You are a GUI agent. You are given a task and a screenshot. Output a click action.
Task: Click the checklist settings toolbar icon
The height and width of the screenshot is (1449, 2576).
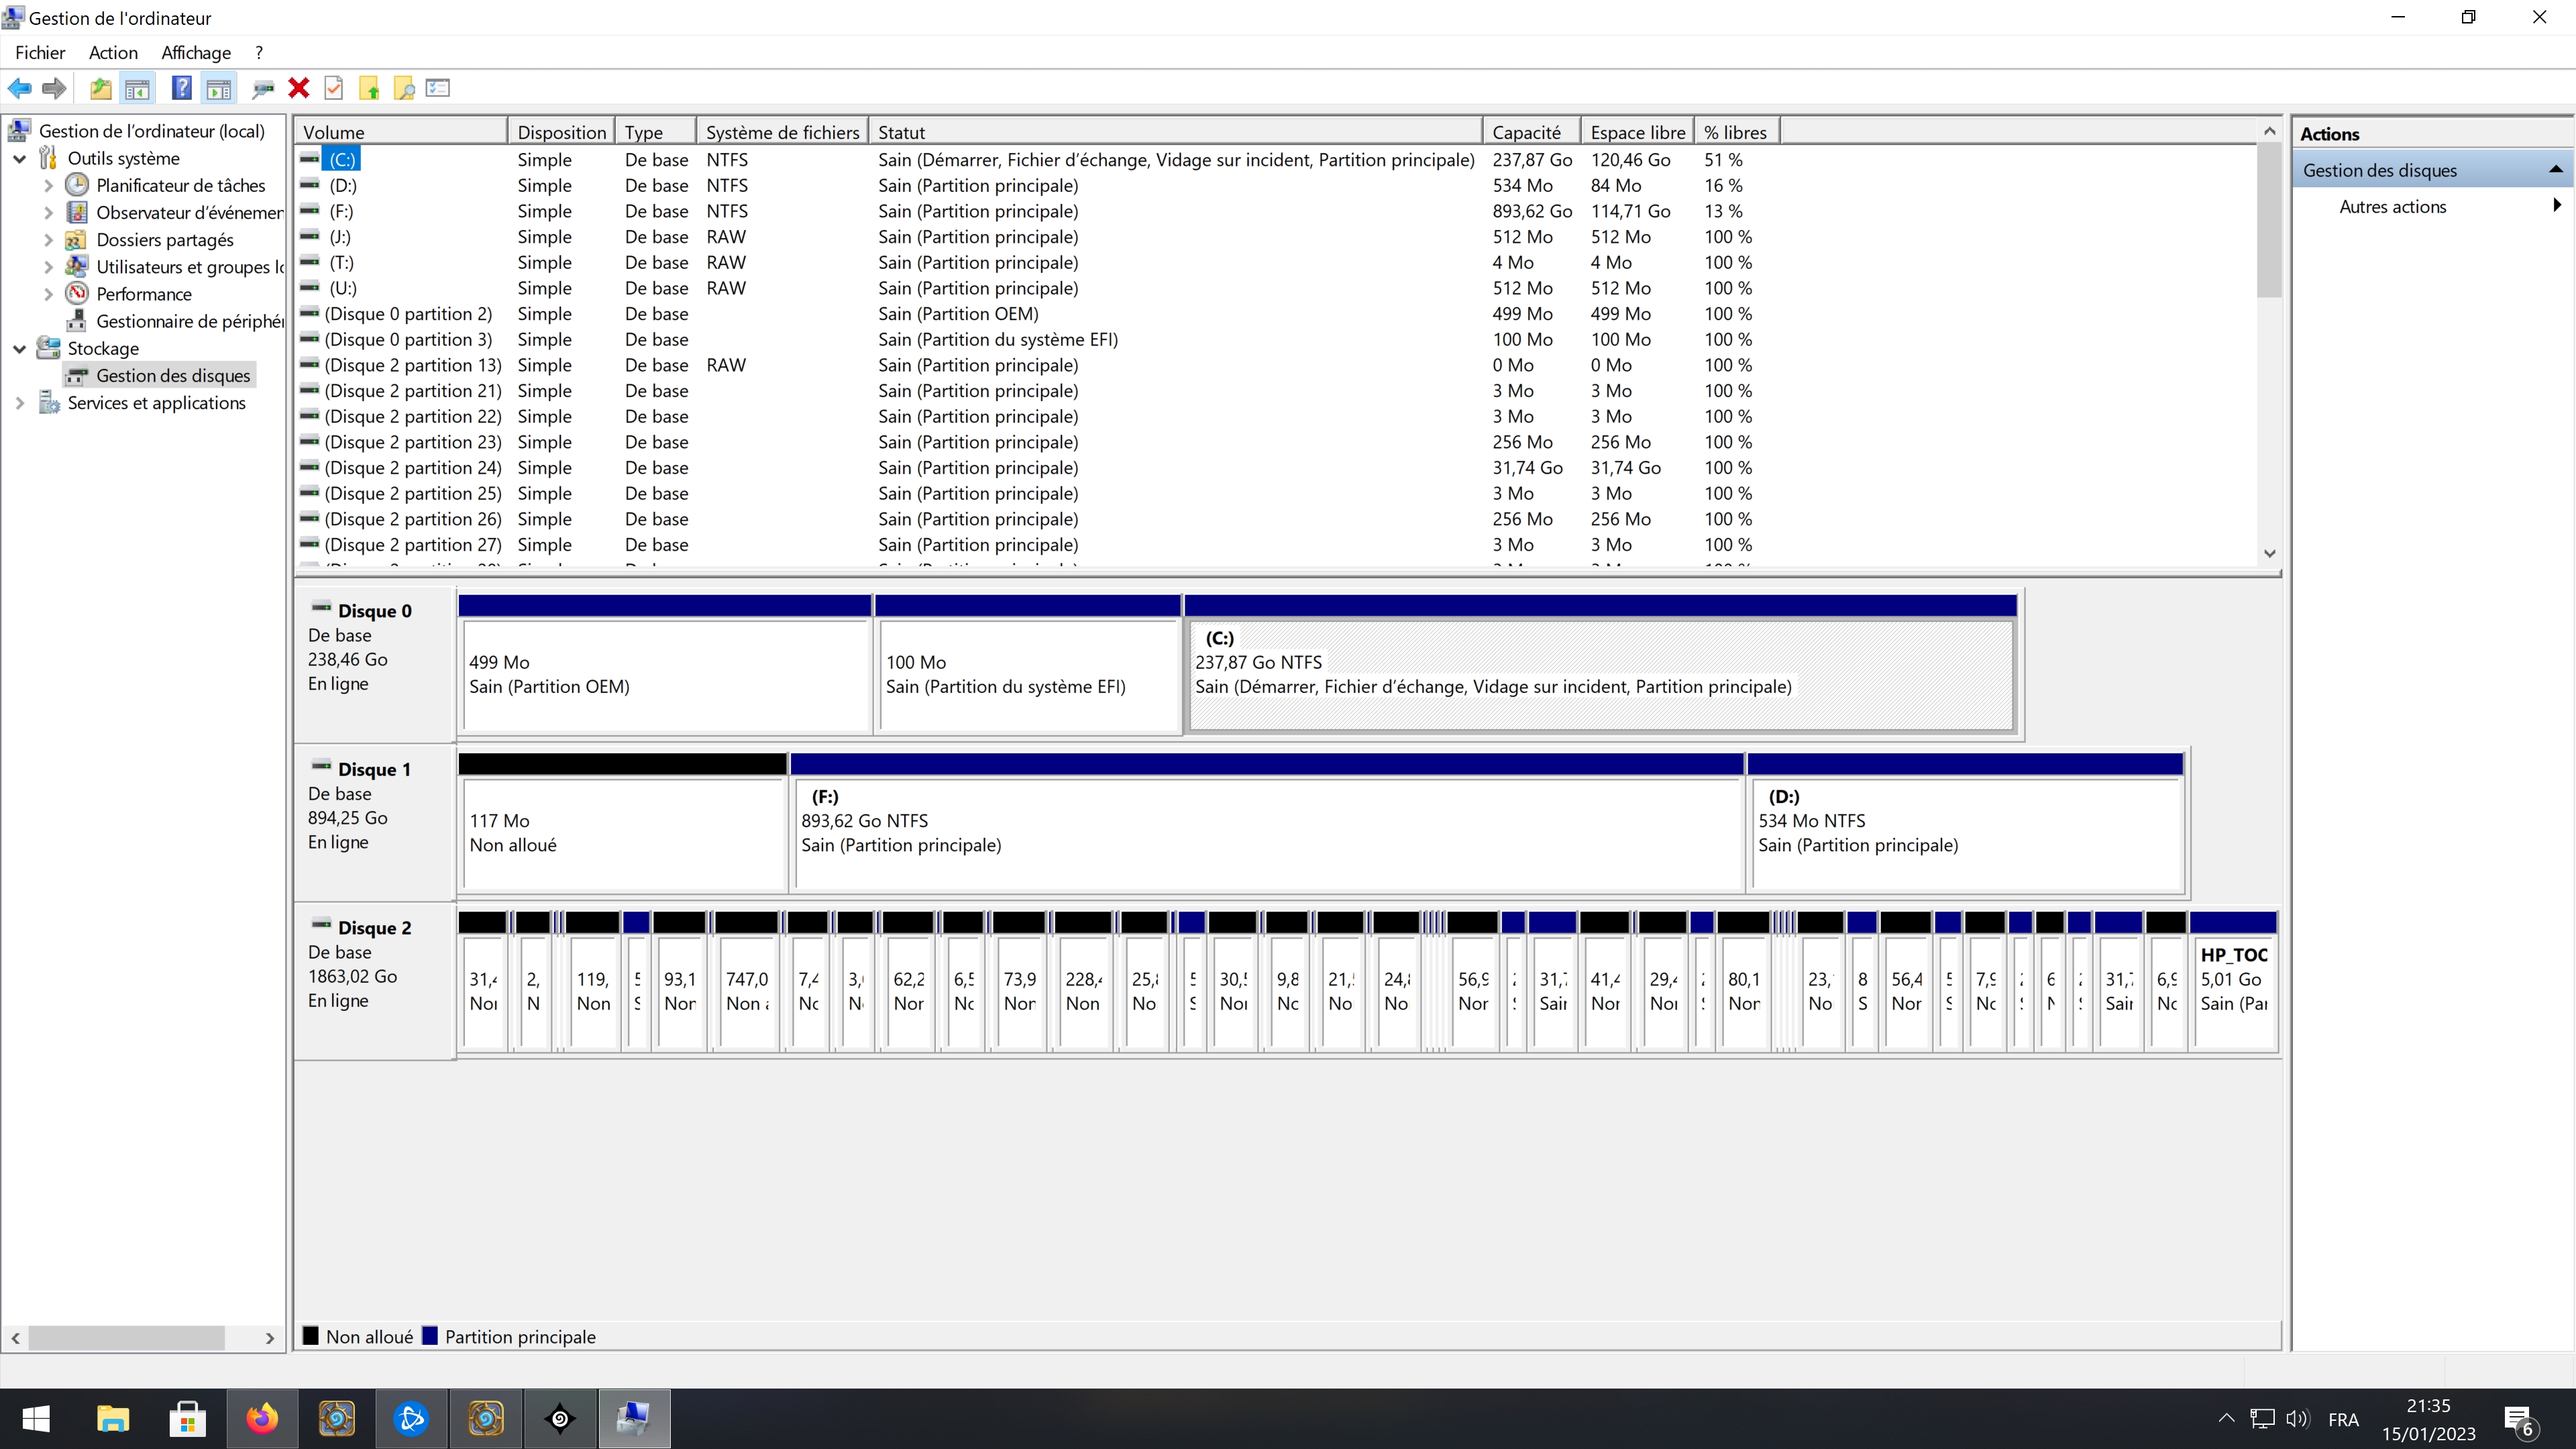[x=438, y=88]
